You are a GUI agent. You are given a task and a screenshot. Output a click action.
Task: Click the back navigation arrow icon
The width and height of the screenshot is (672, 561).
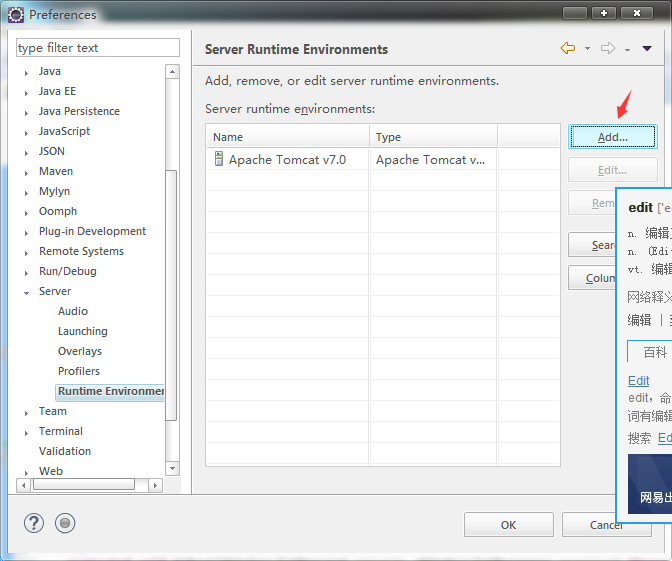[568, 48]
